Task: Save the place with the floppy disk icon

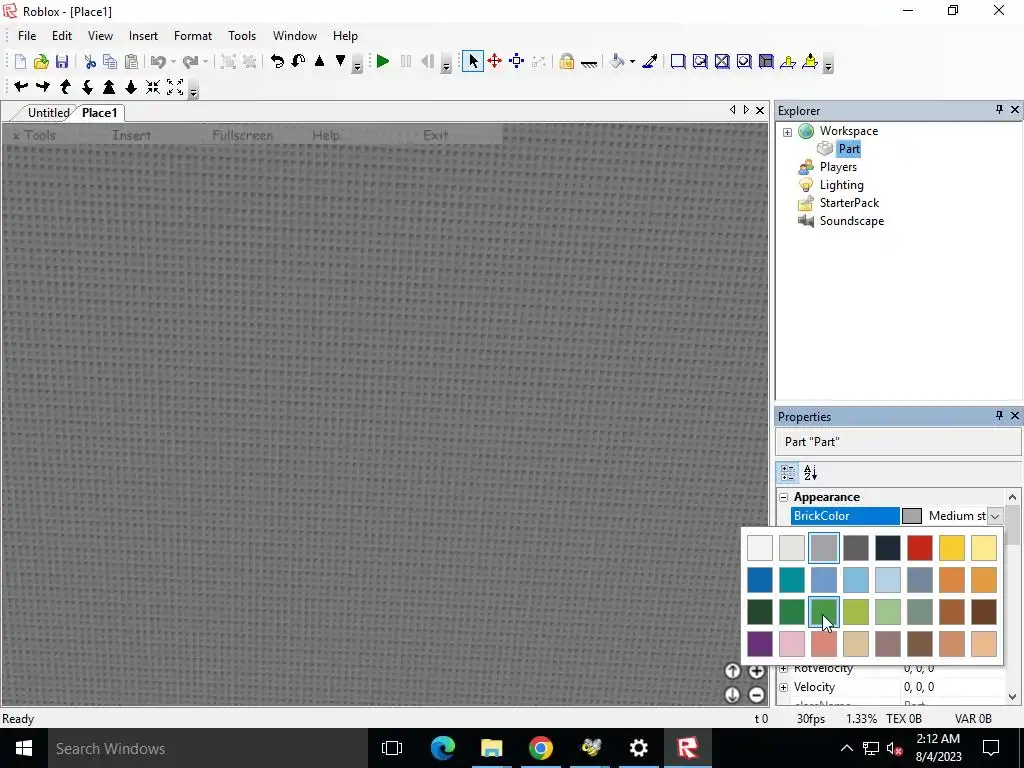Action: (x=62, y=61)
